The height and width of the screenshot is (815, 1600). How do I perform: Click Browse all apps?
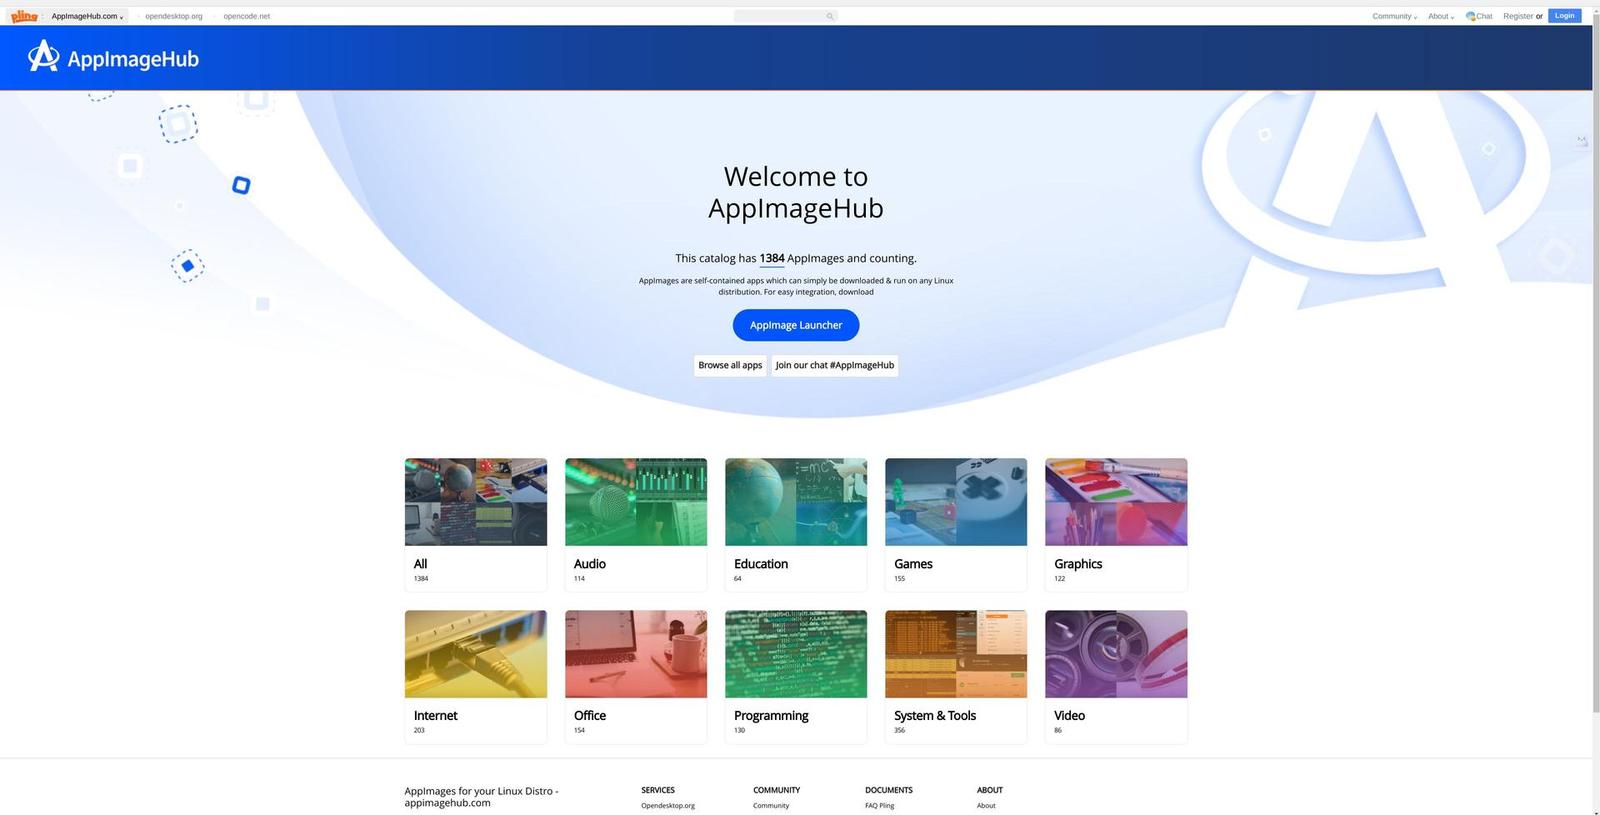(730, 365)
